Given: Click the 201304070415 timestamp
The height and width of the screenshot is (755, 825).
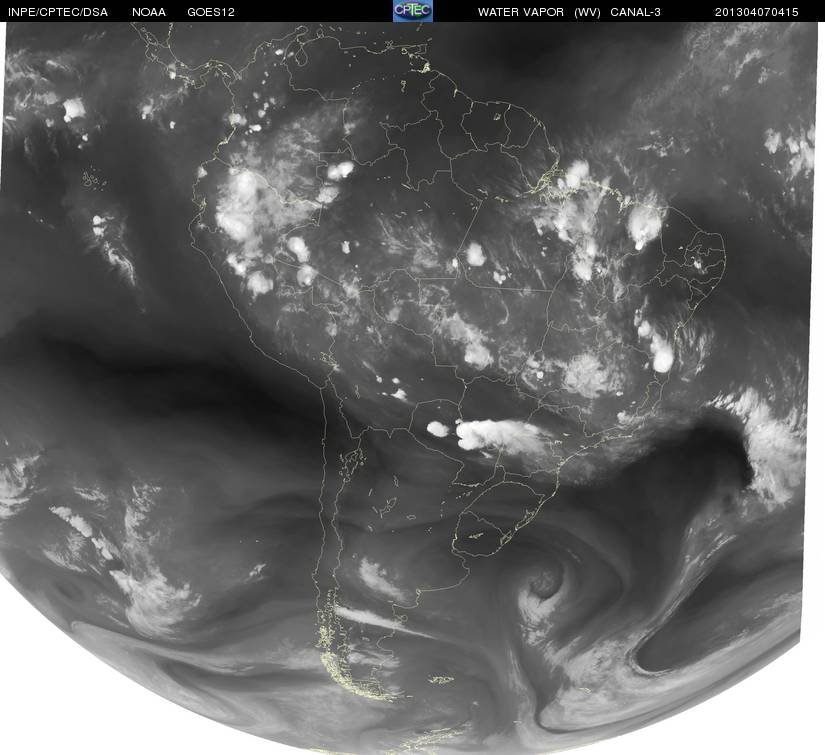Looking at the screenshot, I should (757, 12).
